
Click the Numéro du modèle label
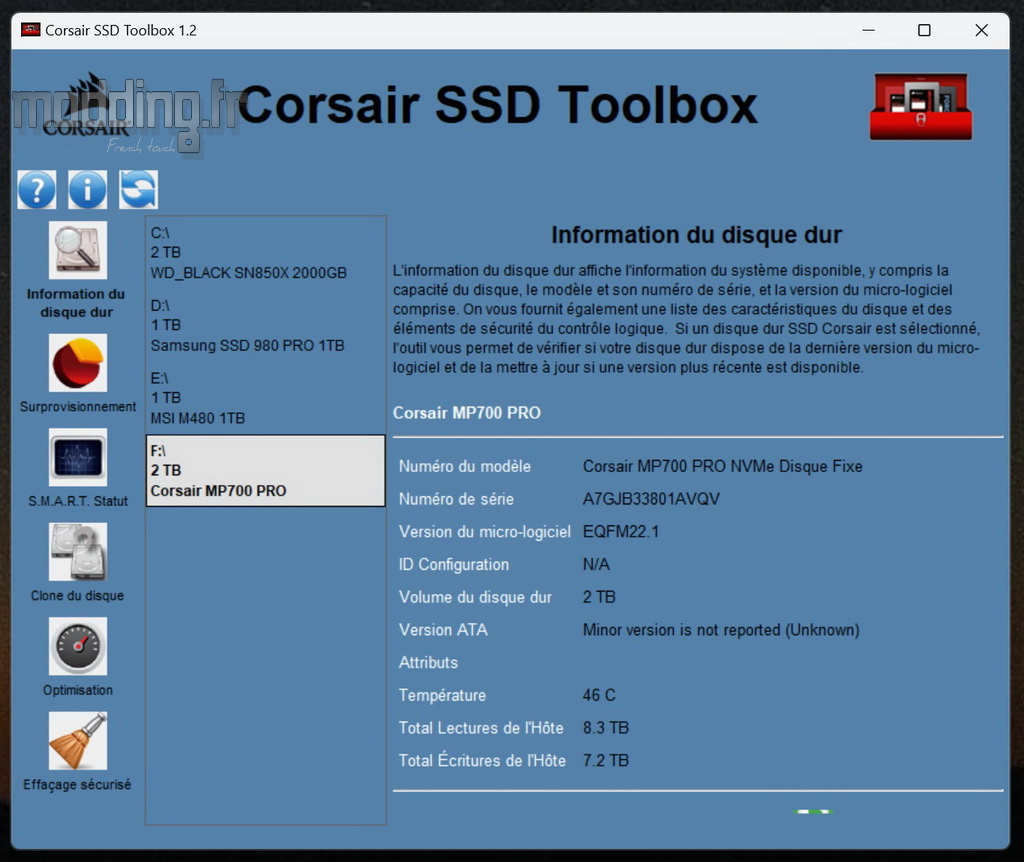(x=465, y=466)
